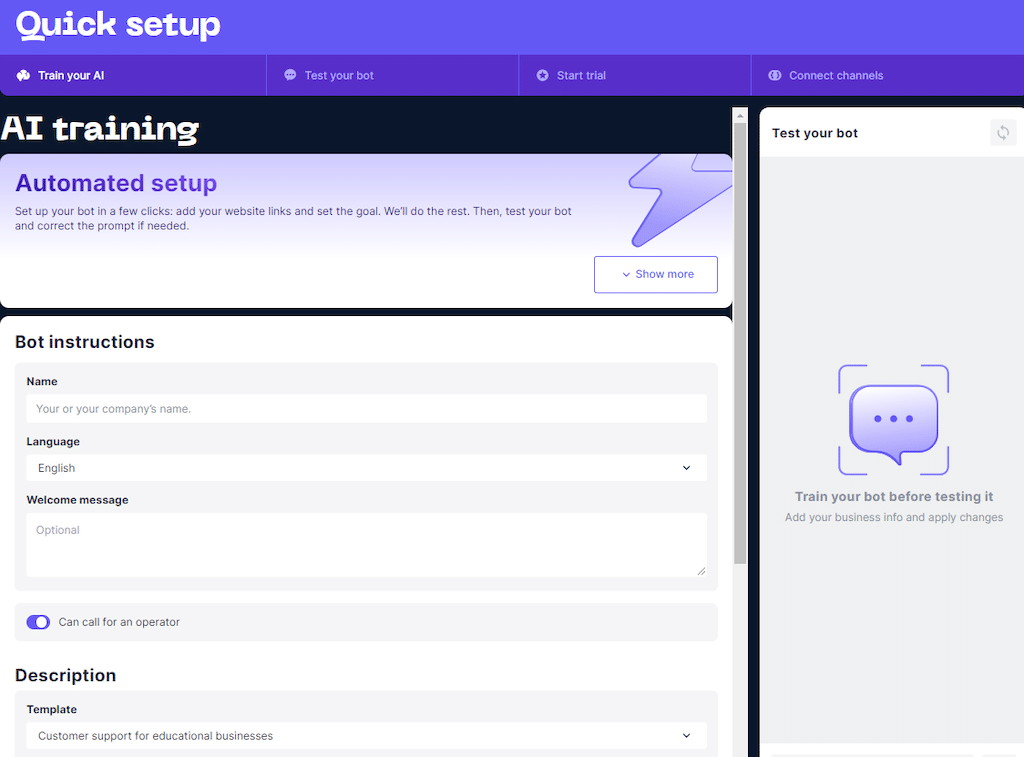Screen dimensions: 1024x757
Task: Click the chat bubble illustration in the test panel
Action: pyautogui.click(x=893, y=420)
